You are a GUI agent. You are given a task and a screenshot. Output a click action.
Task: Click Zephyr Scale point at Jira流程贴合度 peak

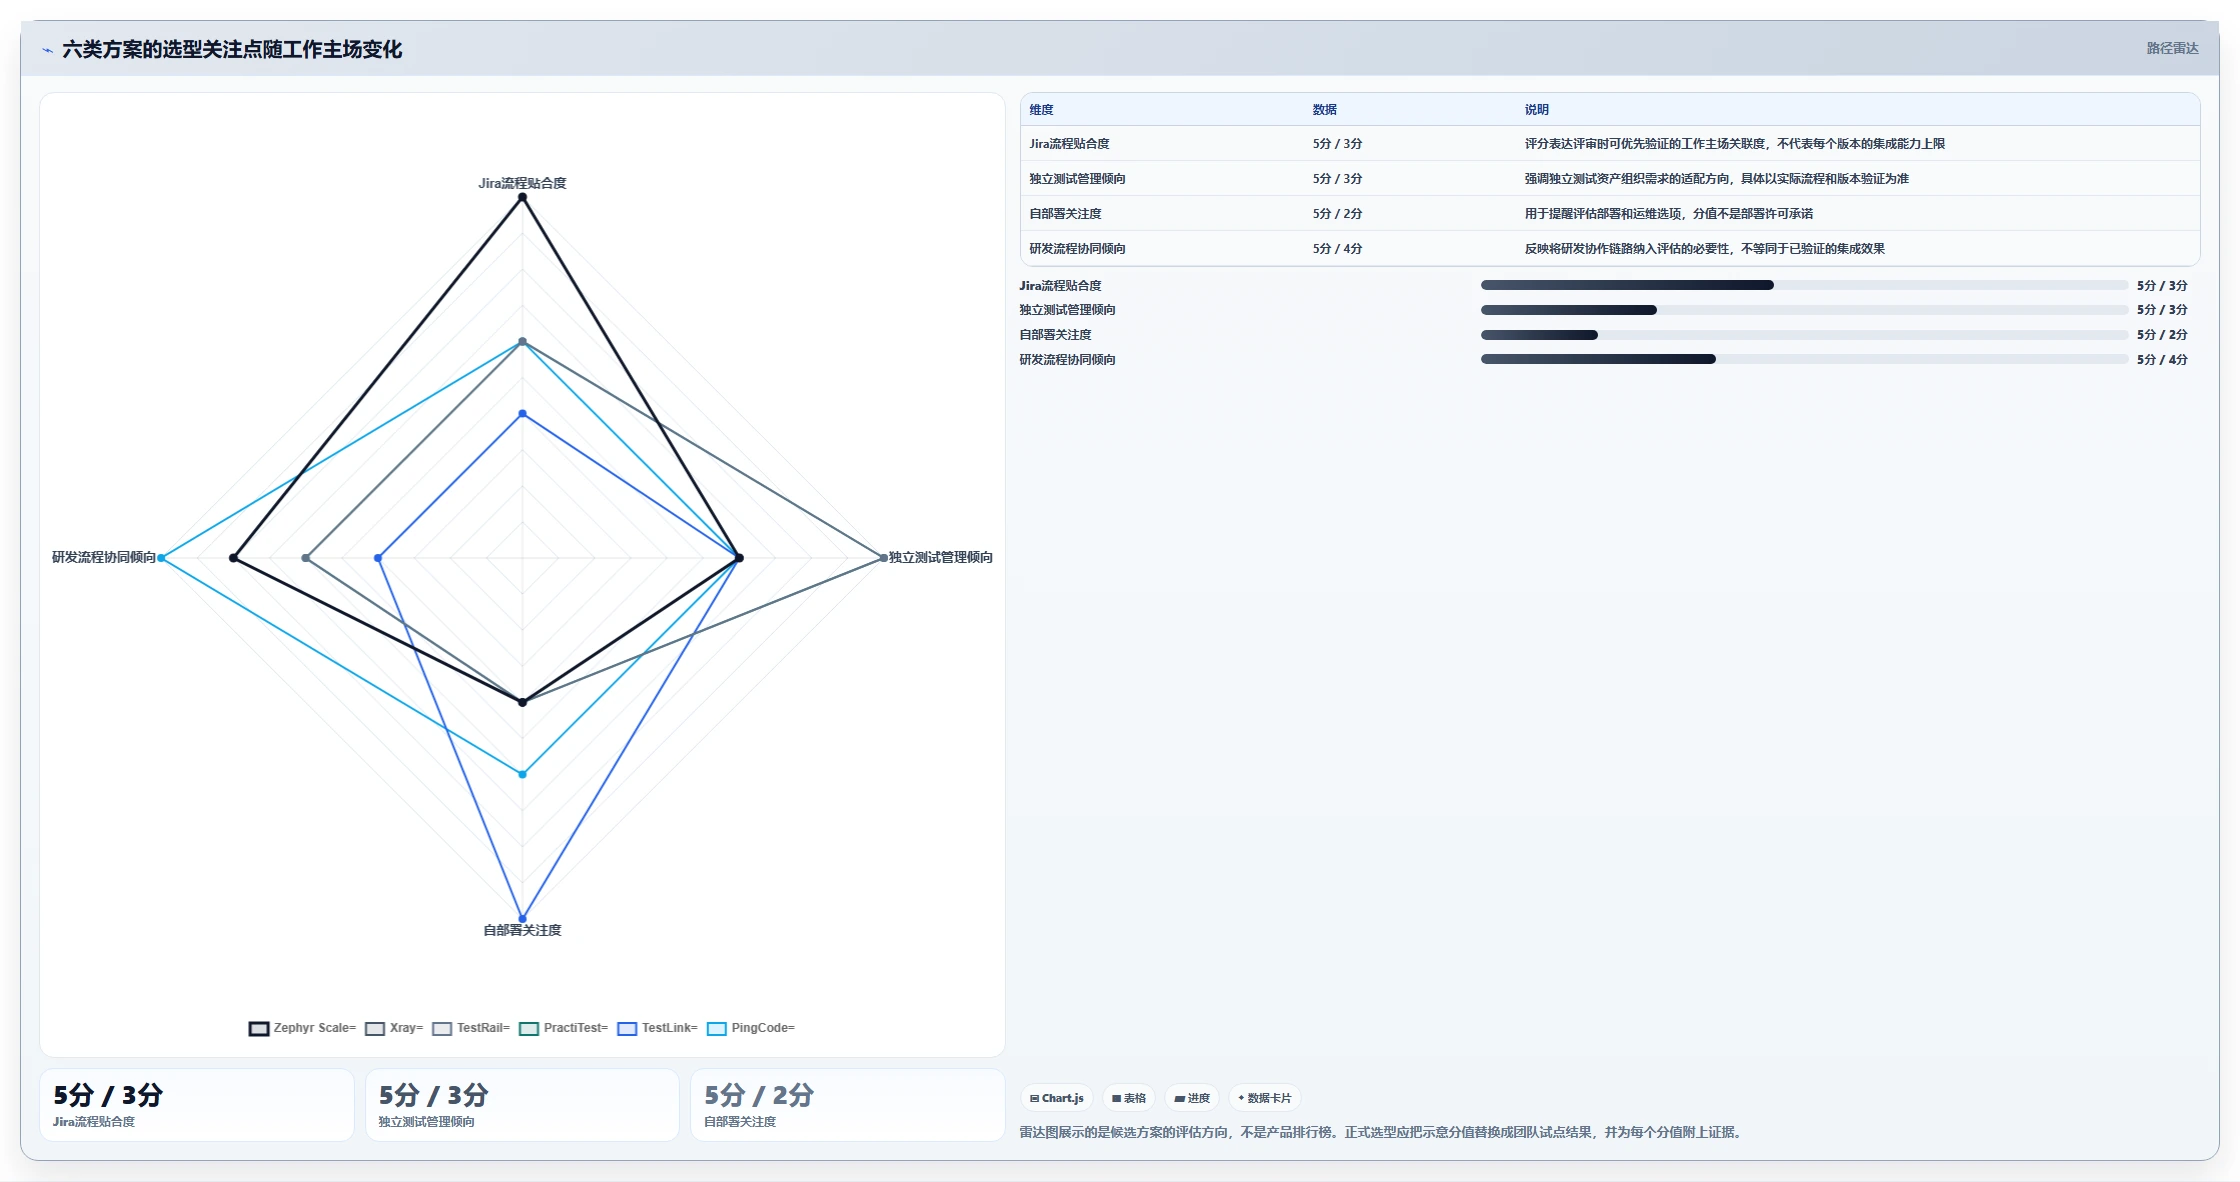click(x=522, y=197)
